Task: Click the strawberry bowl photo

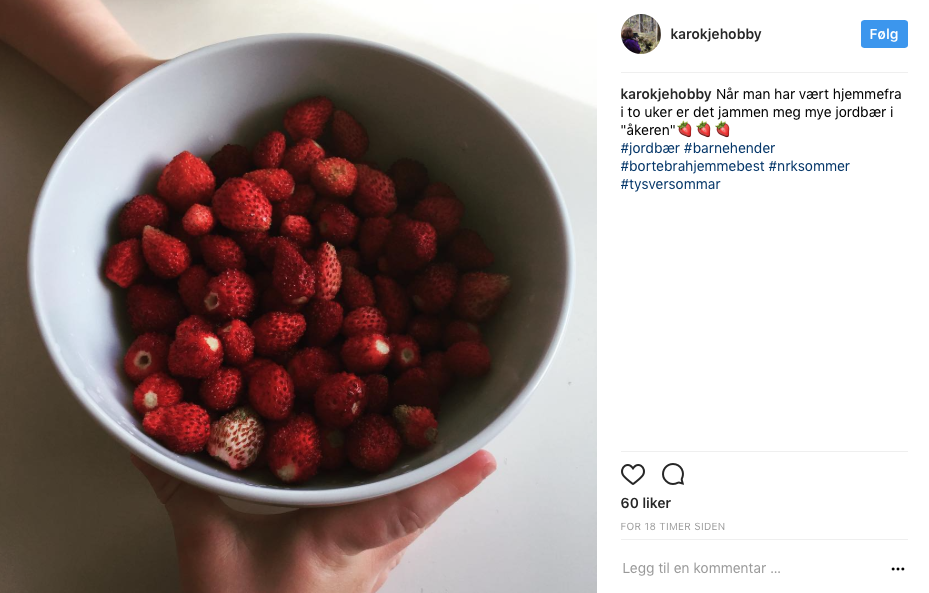Action: [298, 296]
